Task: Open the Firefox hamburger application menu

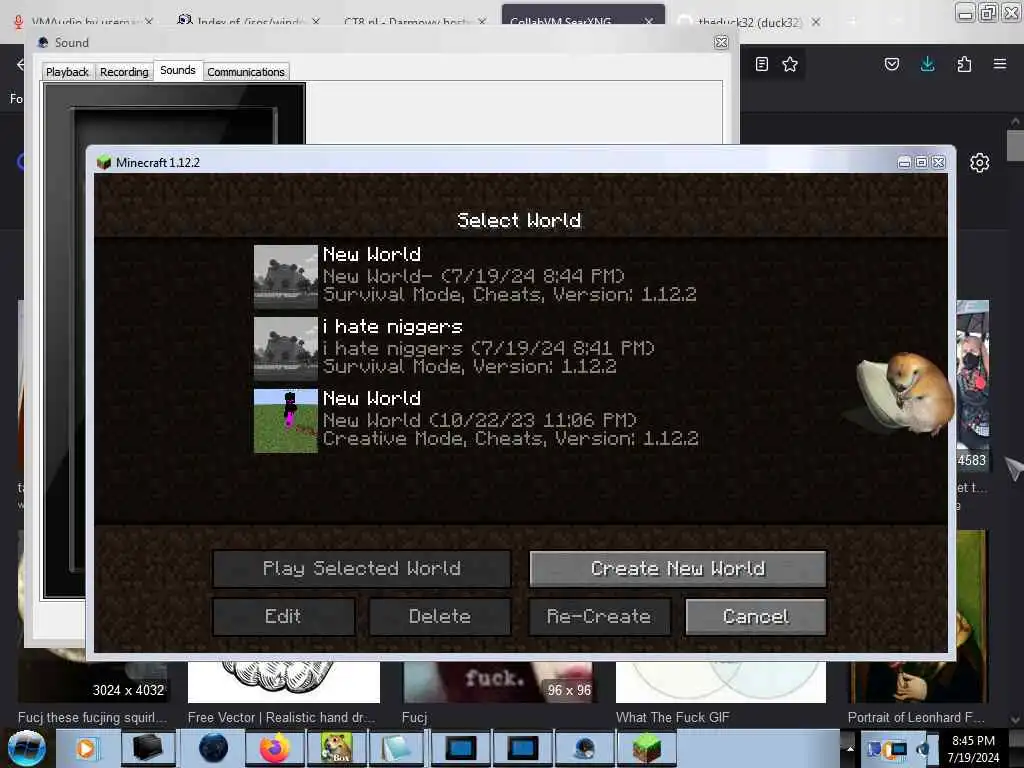Action: click(x=999, y=64)
